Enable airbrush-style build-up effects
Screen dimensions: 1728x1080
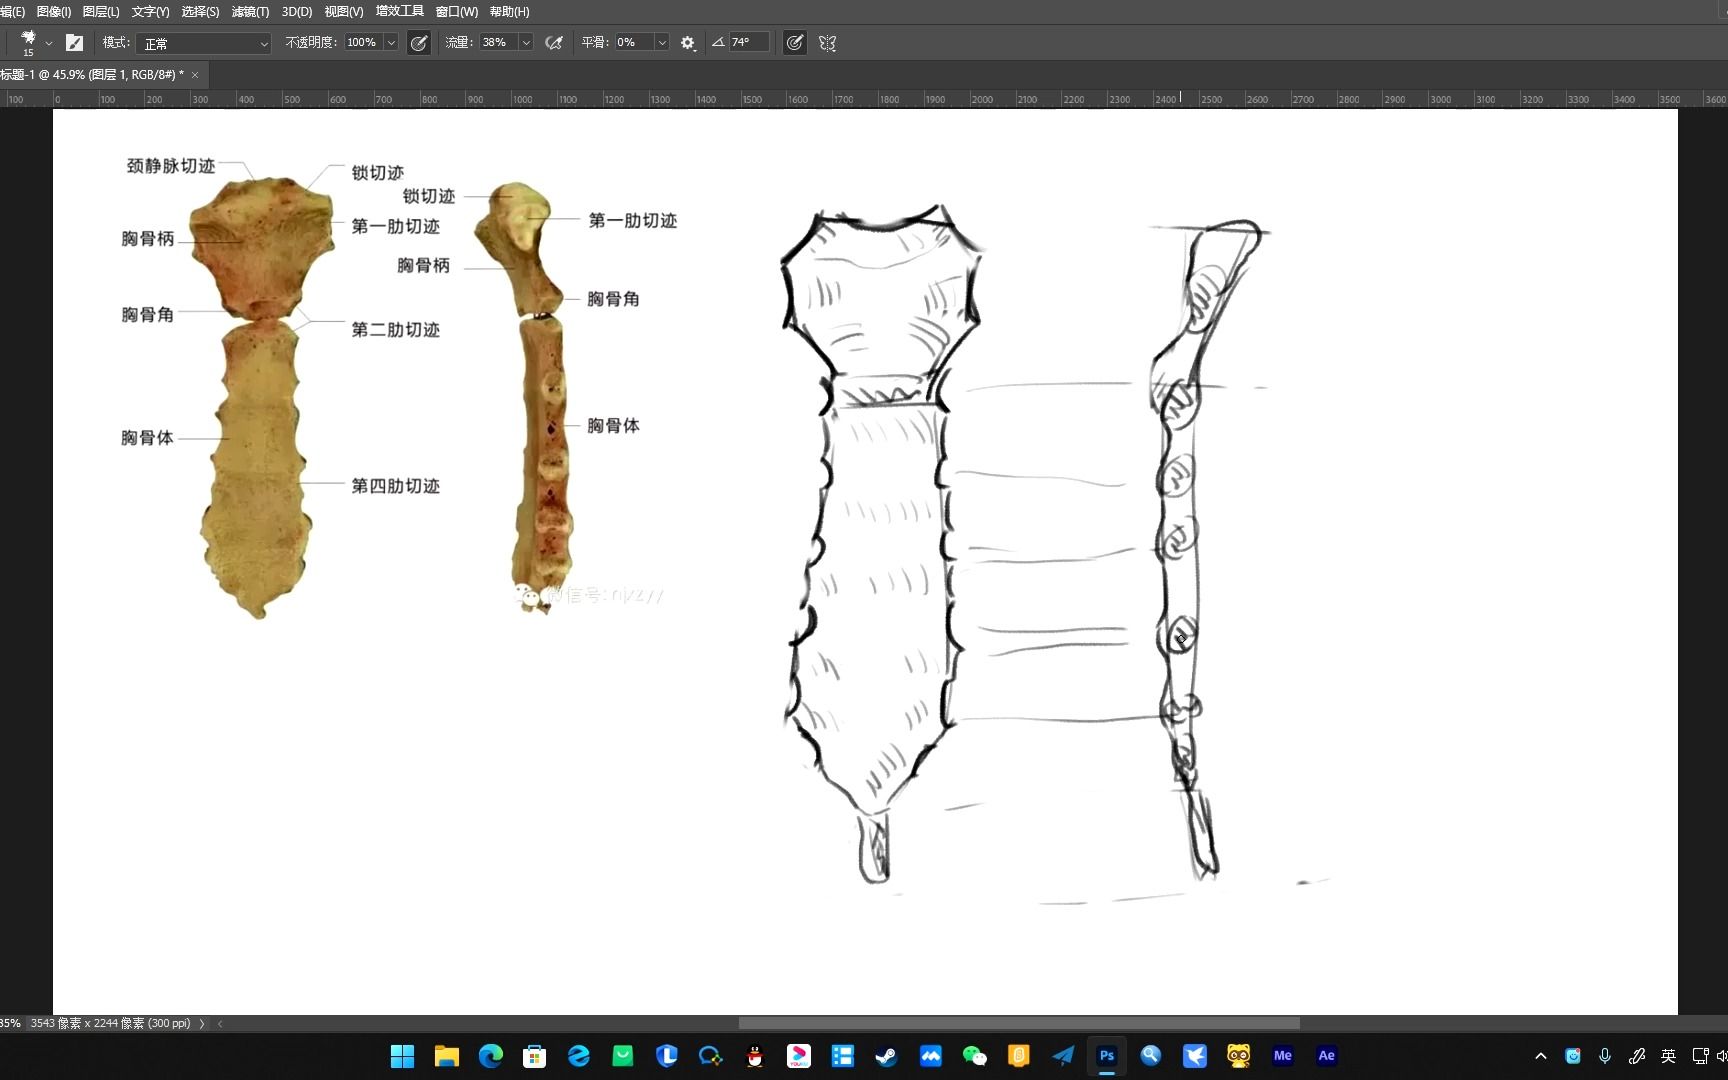click(x=554, y=42)
